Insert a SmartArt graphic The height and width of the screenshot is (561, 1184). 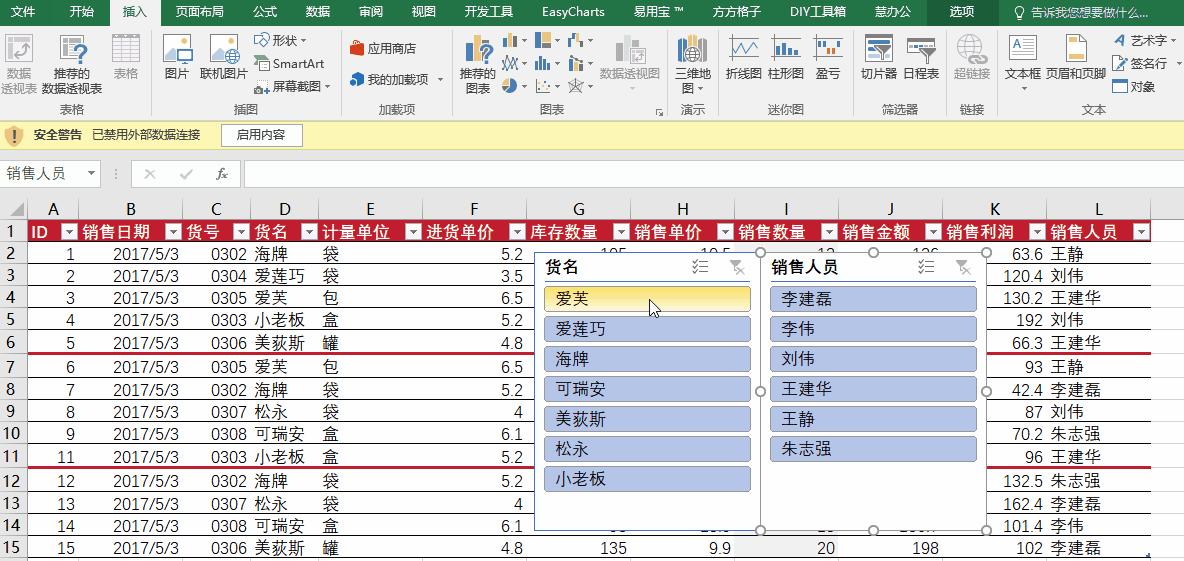coord(289,63)
